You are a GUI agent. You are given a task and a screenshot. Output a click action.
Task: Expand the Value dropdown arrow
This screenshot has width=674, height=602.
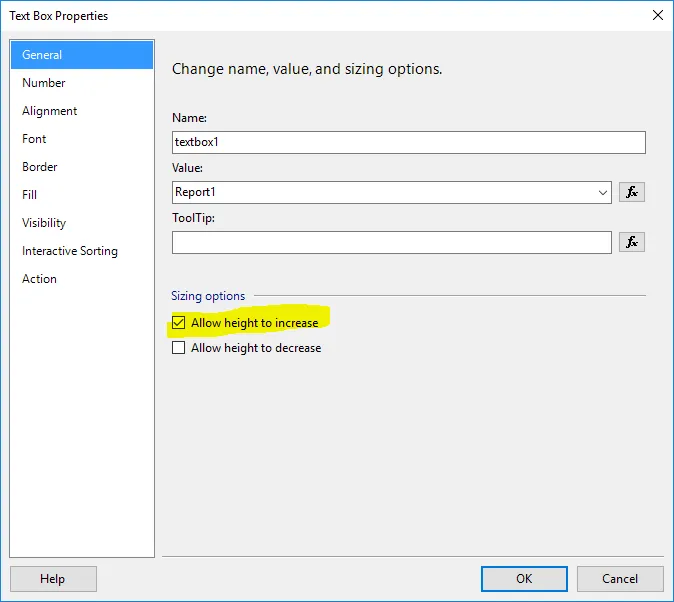pos(603,192)
